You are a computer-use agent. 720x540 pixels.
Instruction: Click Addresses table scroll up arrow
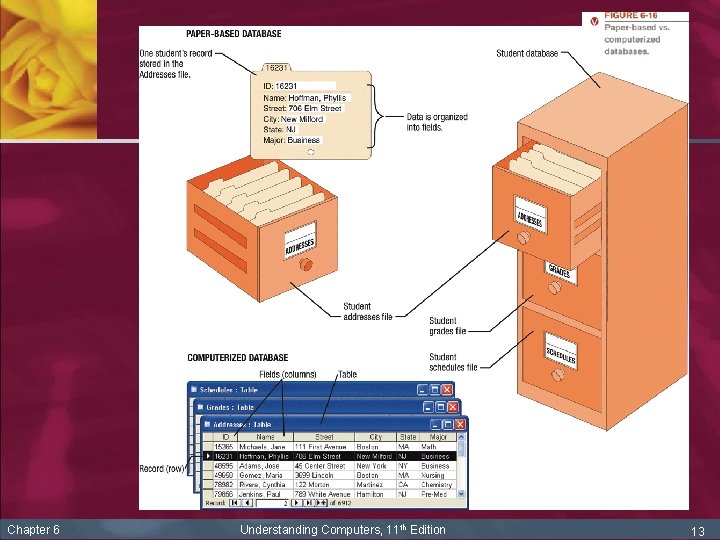pos(461,437)
